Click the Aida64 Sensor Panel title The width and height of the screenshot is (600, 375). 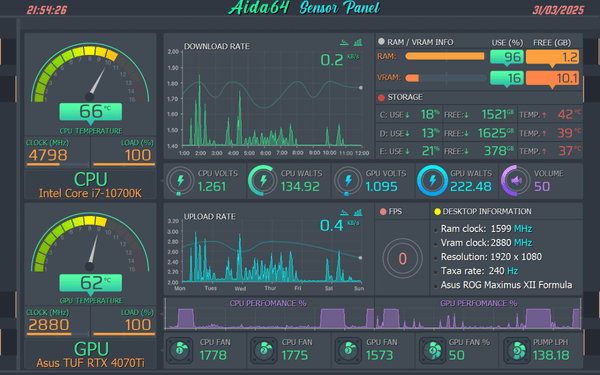[x=304, y=8]
